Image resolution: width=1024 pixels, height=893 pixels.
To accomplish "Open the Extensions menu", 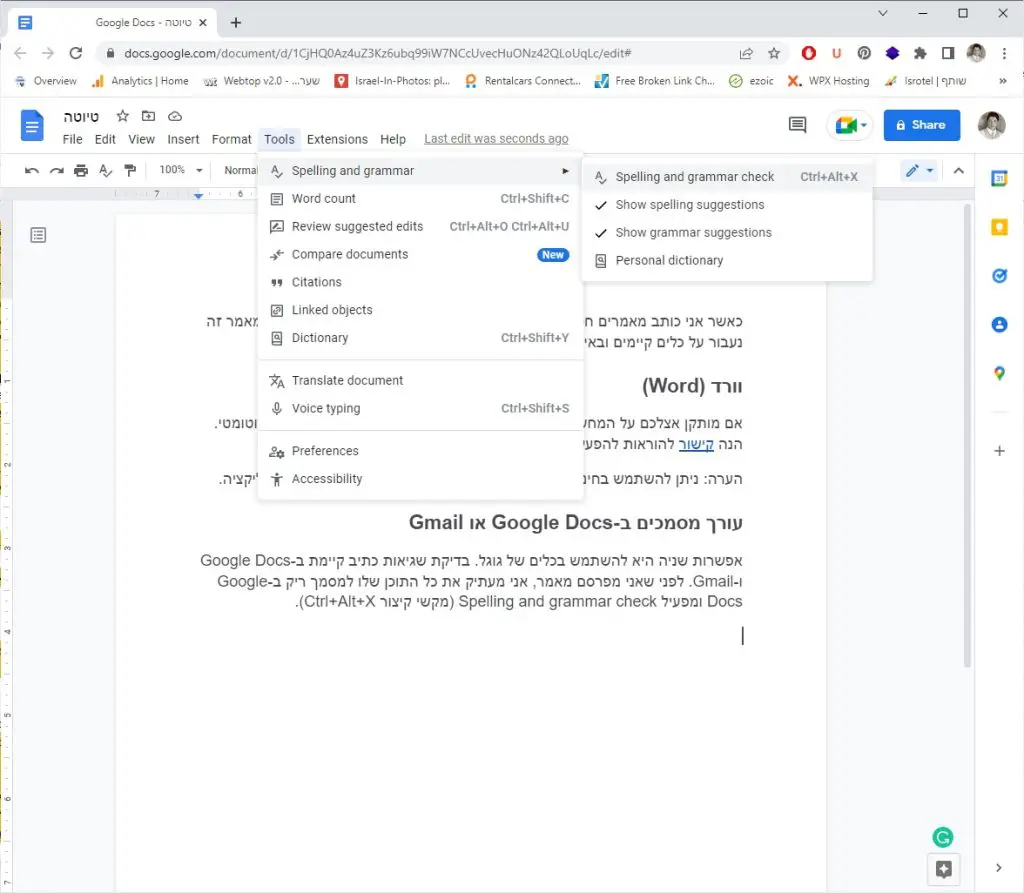I will (x=337, y=139).
